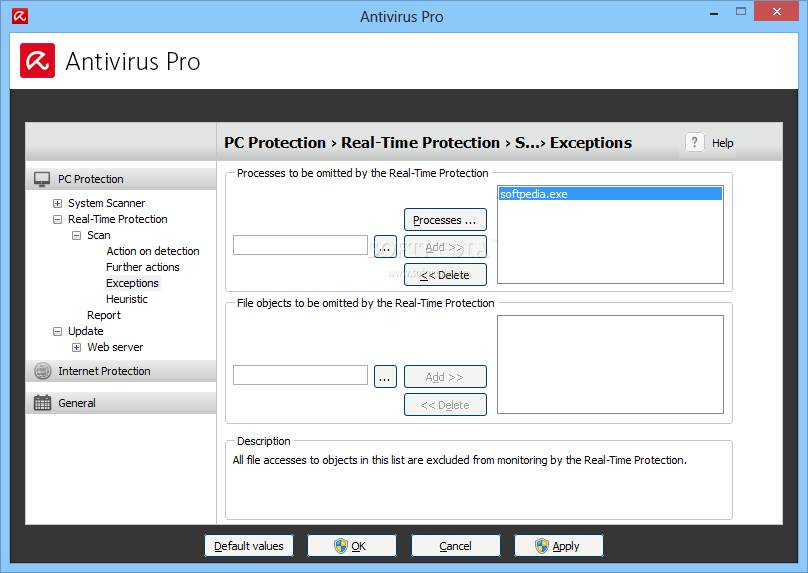808x573 pixels.
Task: Click the empty file objects list box
Action: [x=610, y=364]
